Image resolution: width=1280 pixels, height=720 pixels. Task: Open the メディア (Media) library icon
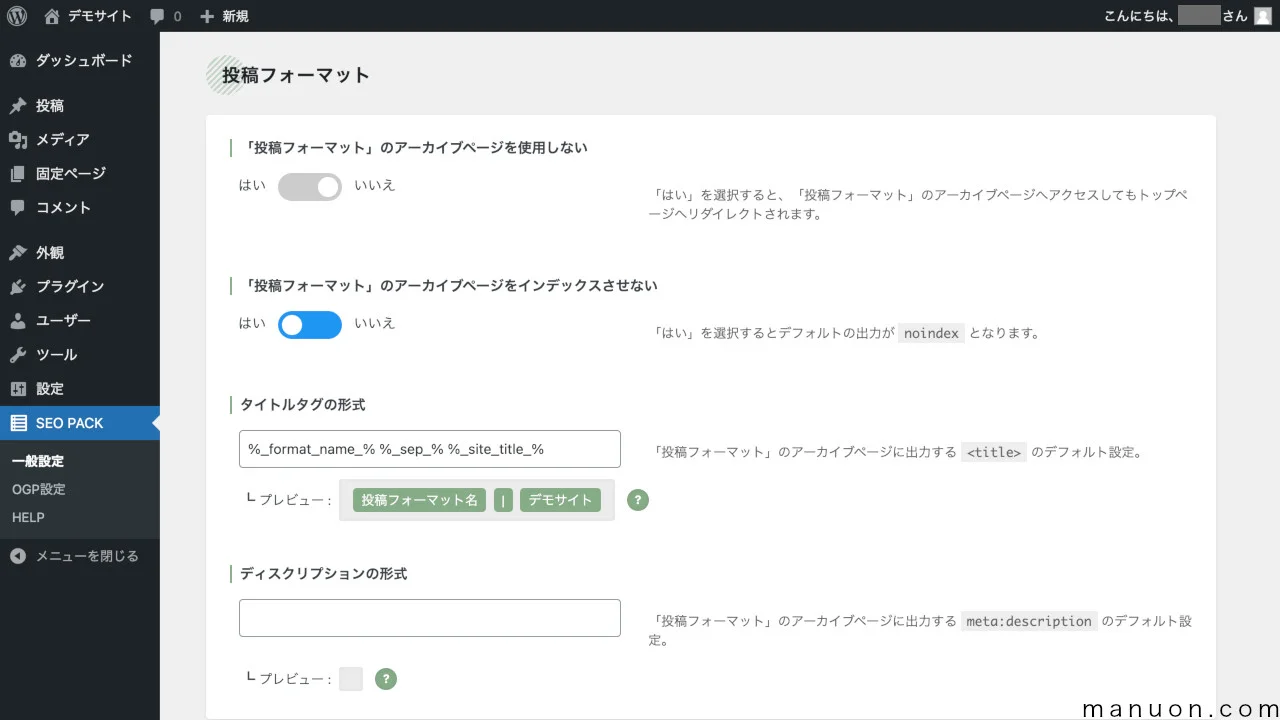coord(22,138)
